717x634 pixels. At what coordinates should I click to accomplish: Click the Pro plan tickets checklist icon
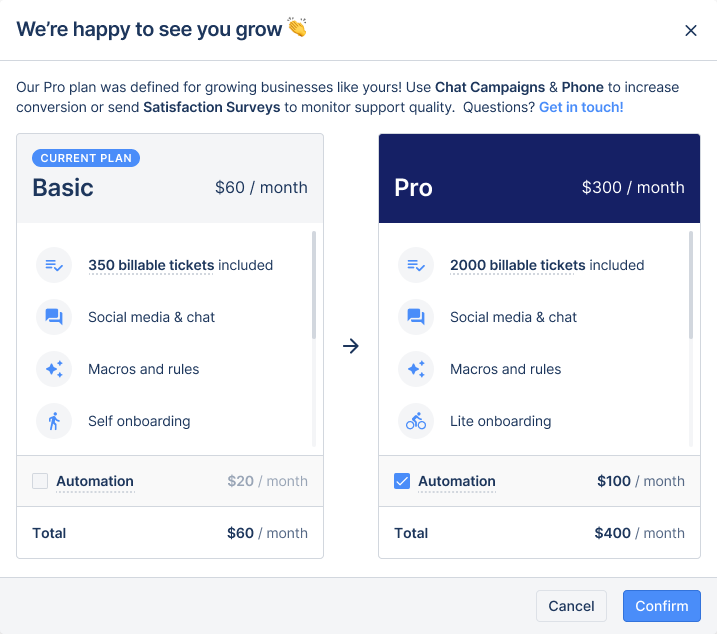click(416, 265)
